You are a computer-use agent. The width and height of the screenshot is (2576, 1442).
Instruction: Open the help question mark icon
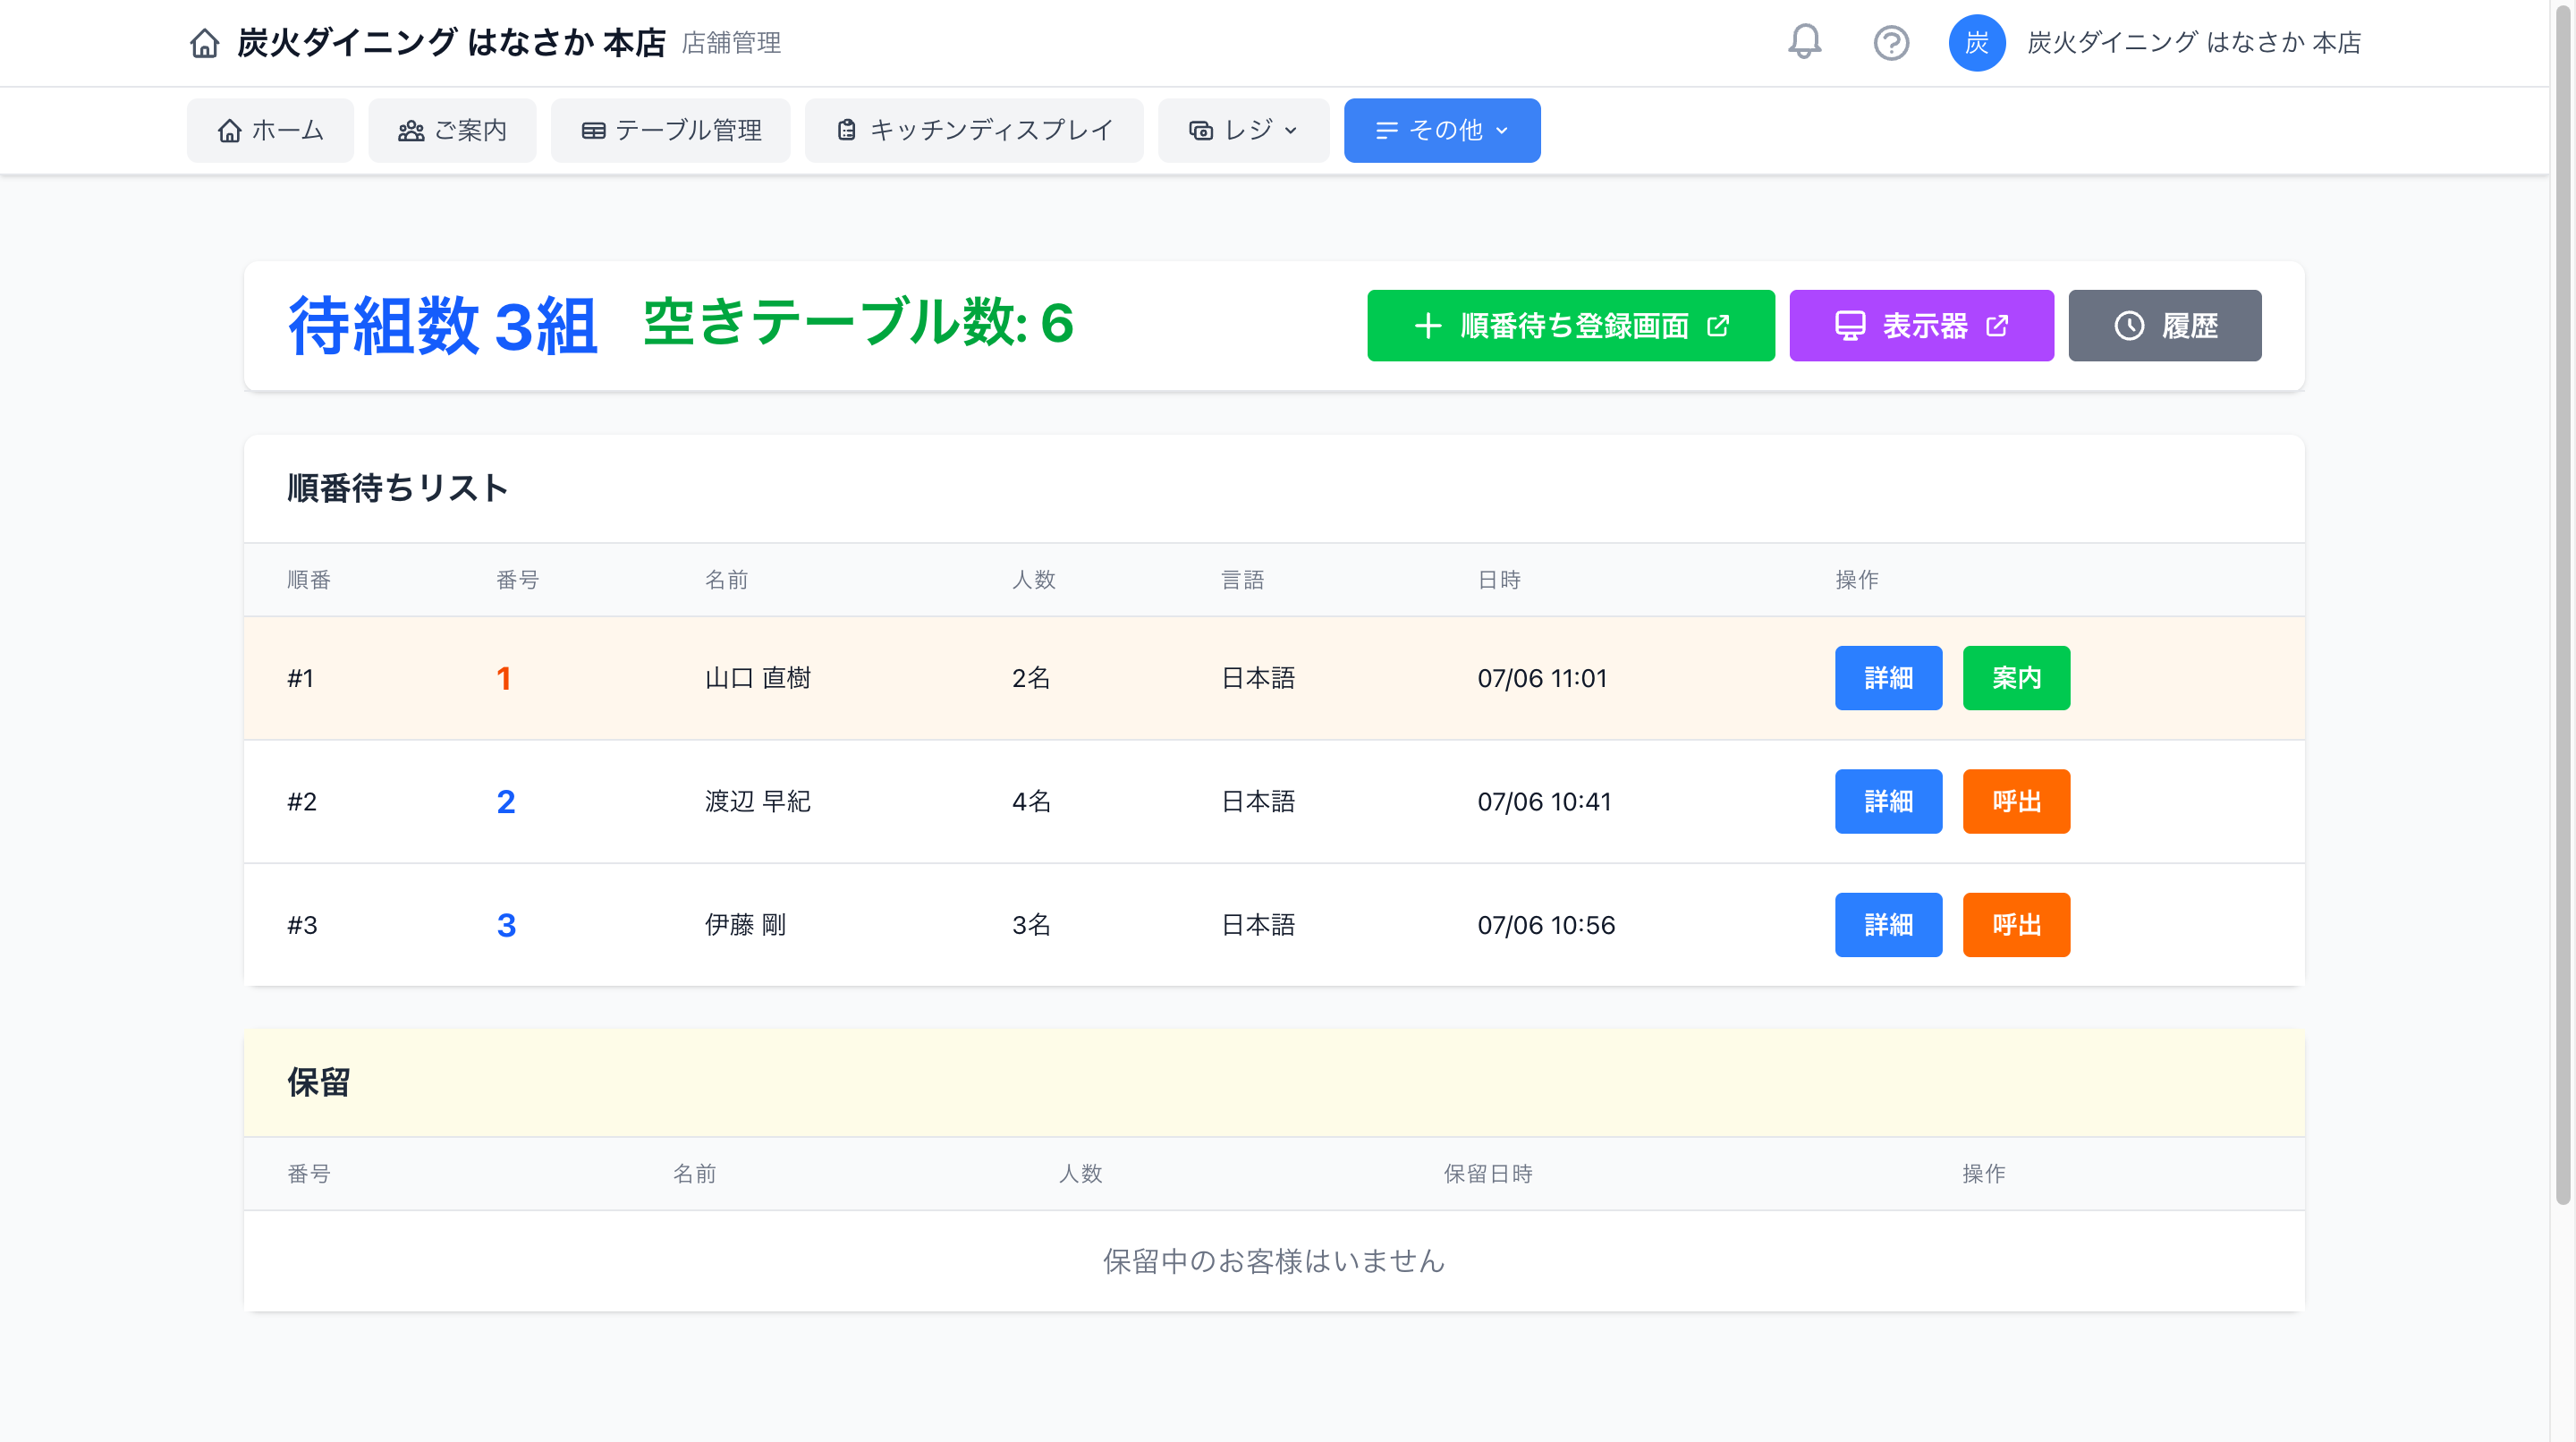(1891, 43)
